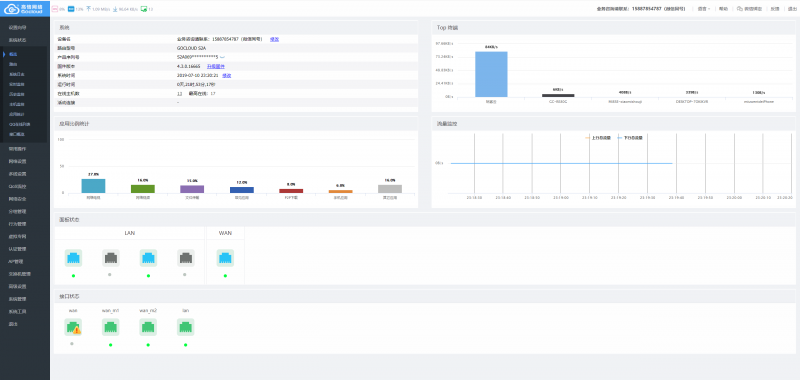Click the WeChat icon in top bar
Image resolution: width=800 pixels, height=380 pixels.
740,9
